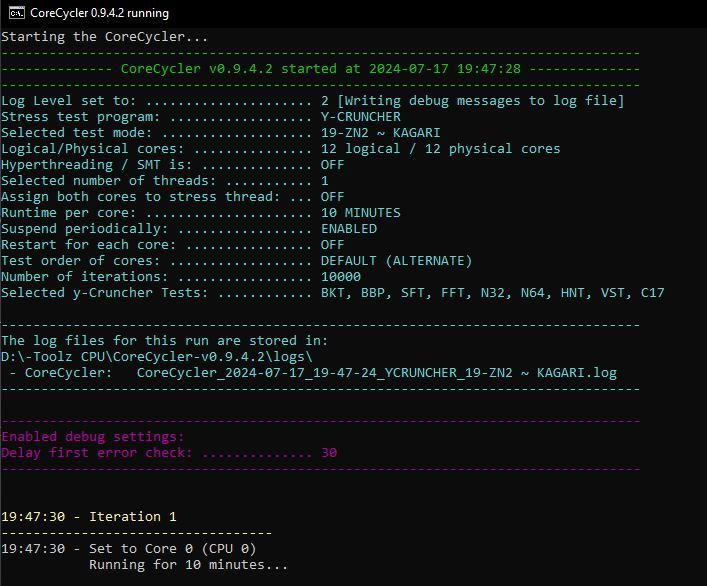Image resolution: width=707 pixels, height=586 pixels.
Task: Click the magenta '30' delay value
Action: pos(329,453)
